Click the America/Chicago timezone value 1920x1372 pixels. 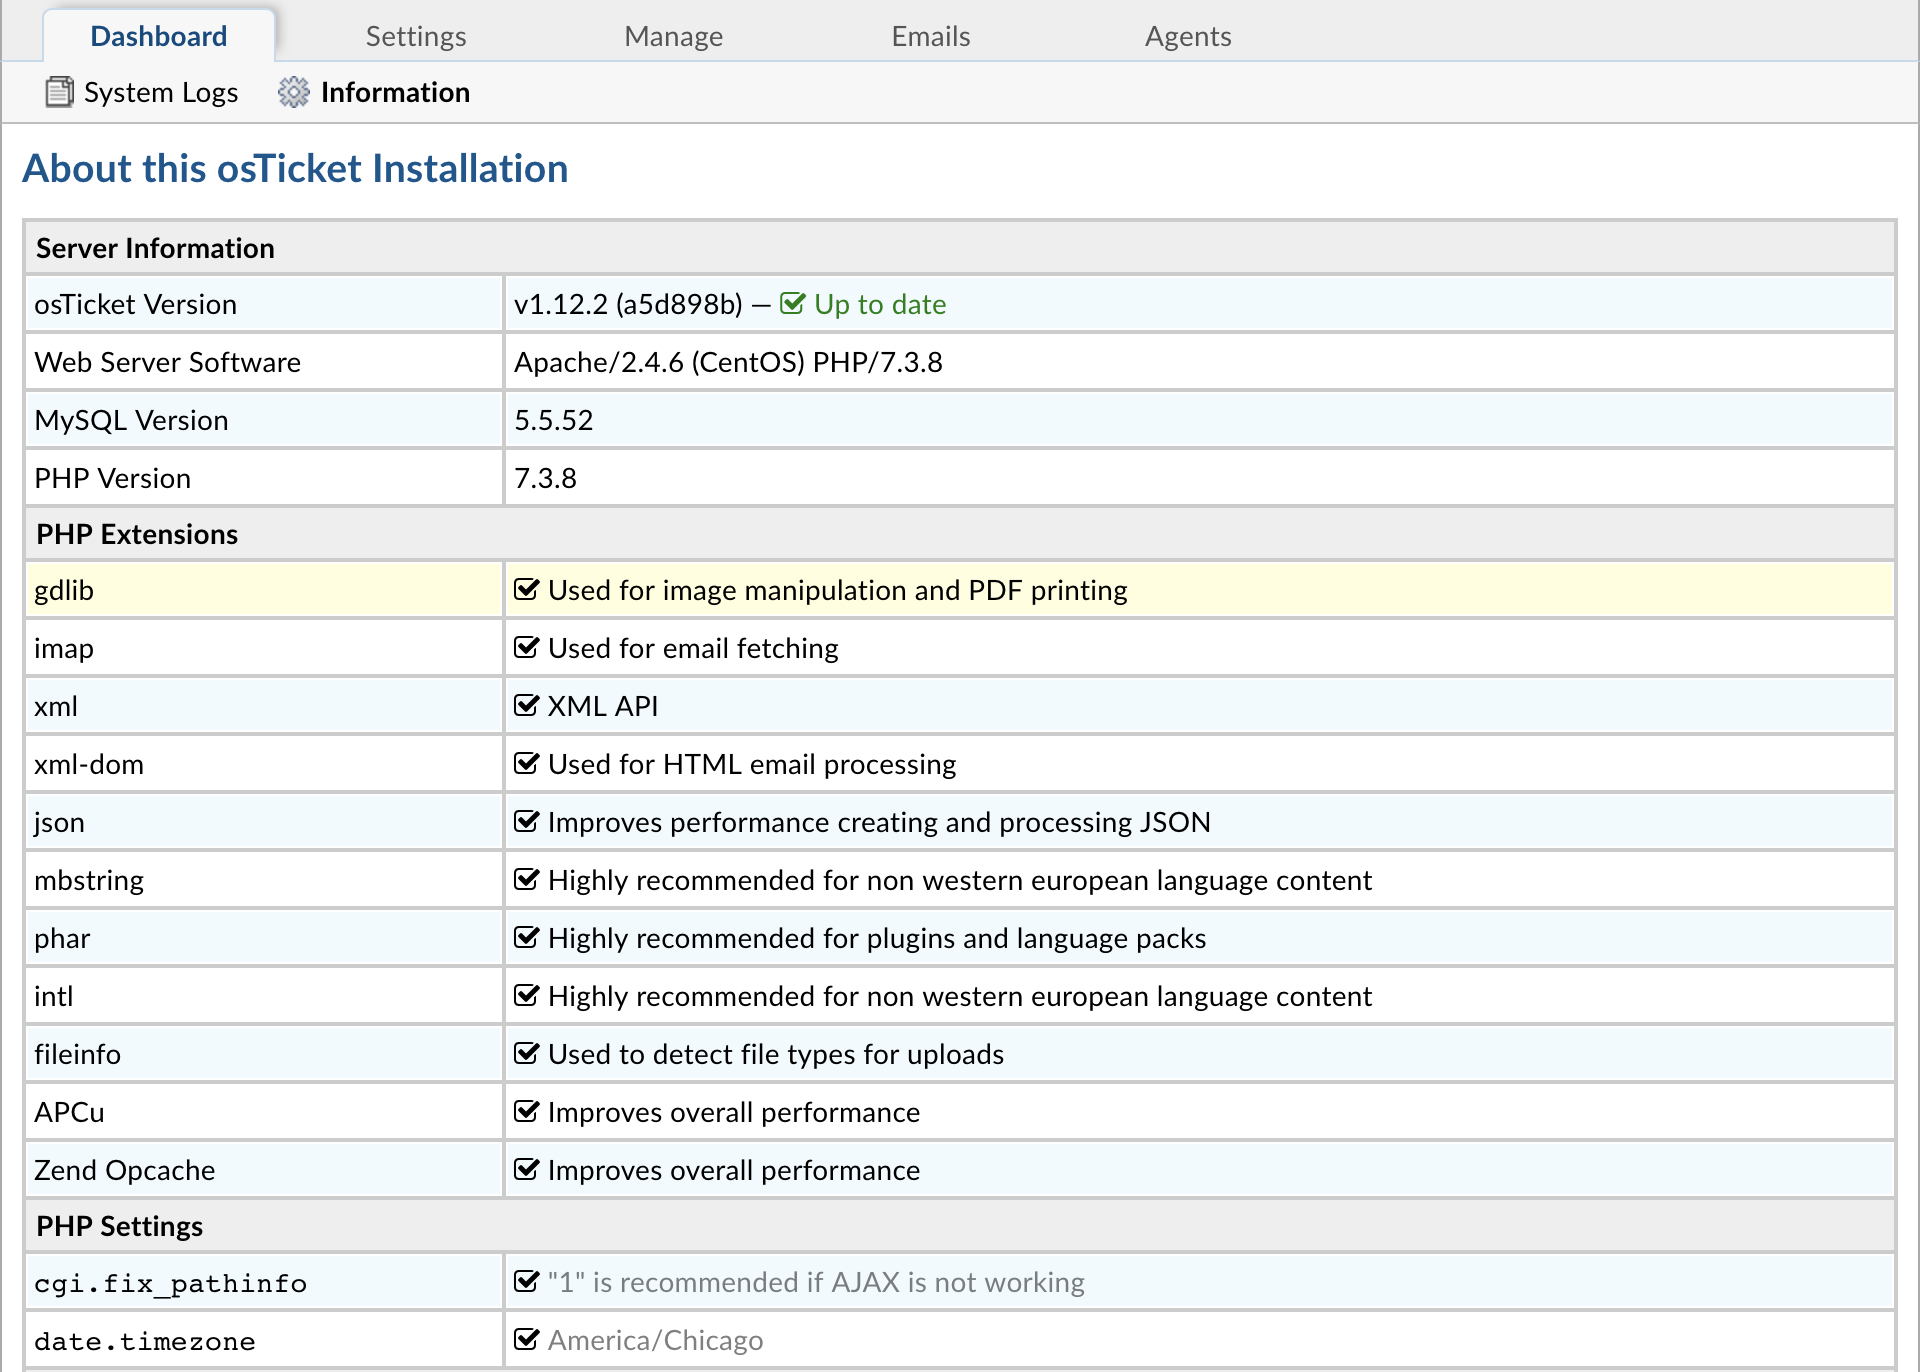coord(655,1340)
